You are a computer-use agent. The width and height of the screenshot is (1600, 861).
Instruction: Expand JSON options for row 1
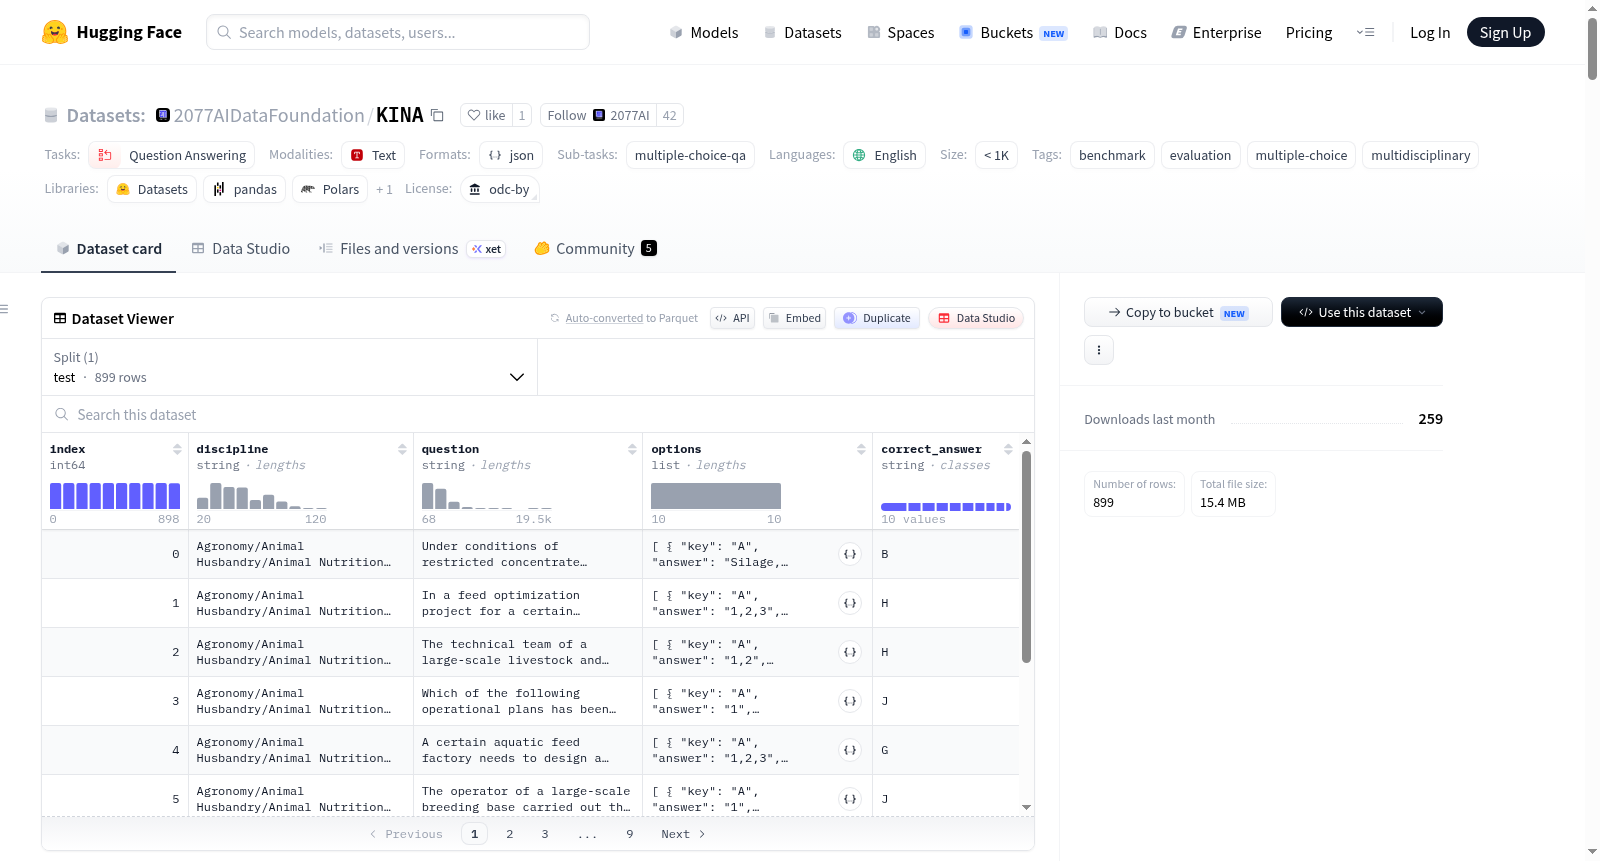pyautogui.click(x=850, y=603)
